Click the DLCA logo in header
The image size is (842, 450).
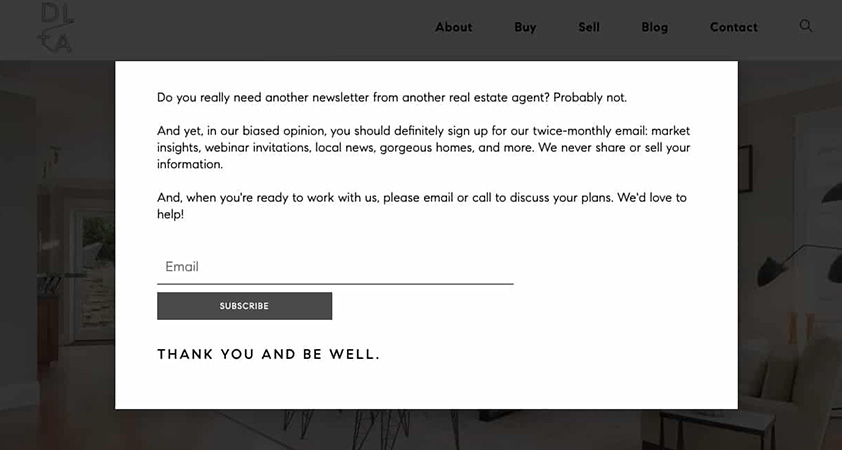coord(57,28)
